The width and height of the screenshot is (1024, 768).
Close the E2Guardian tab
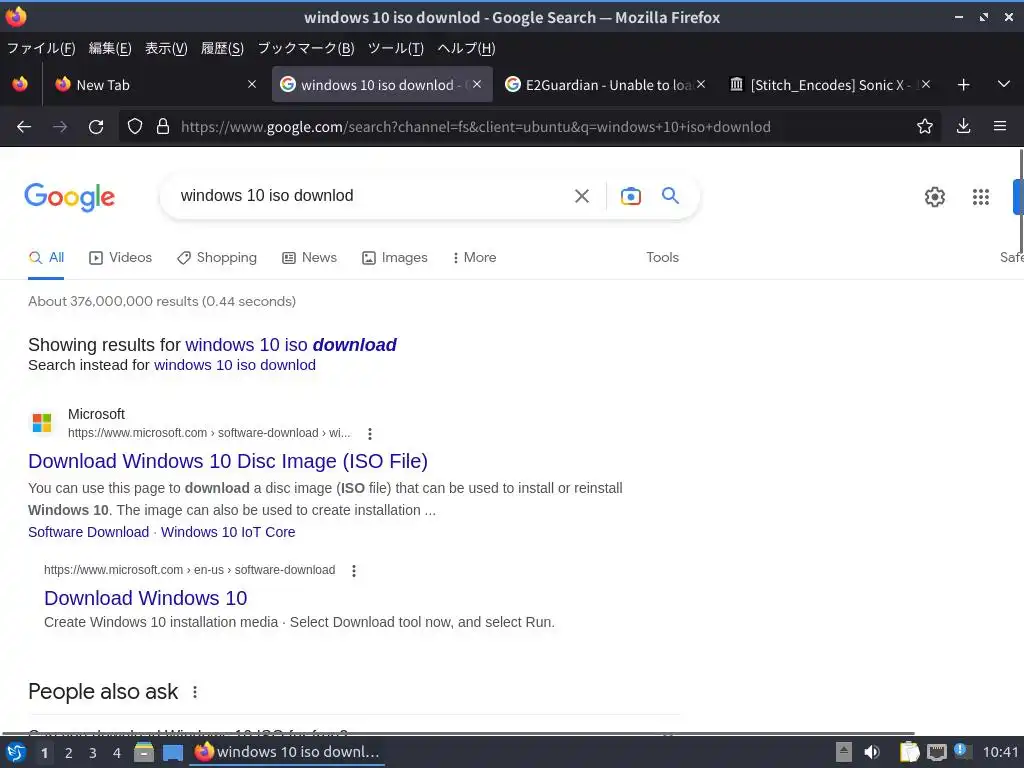coord(701,84)
